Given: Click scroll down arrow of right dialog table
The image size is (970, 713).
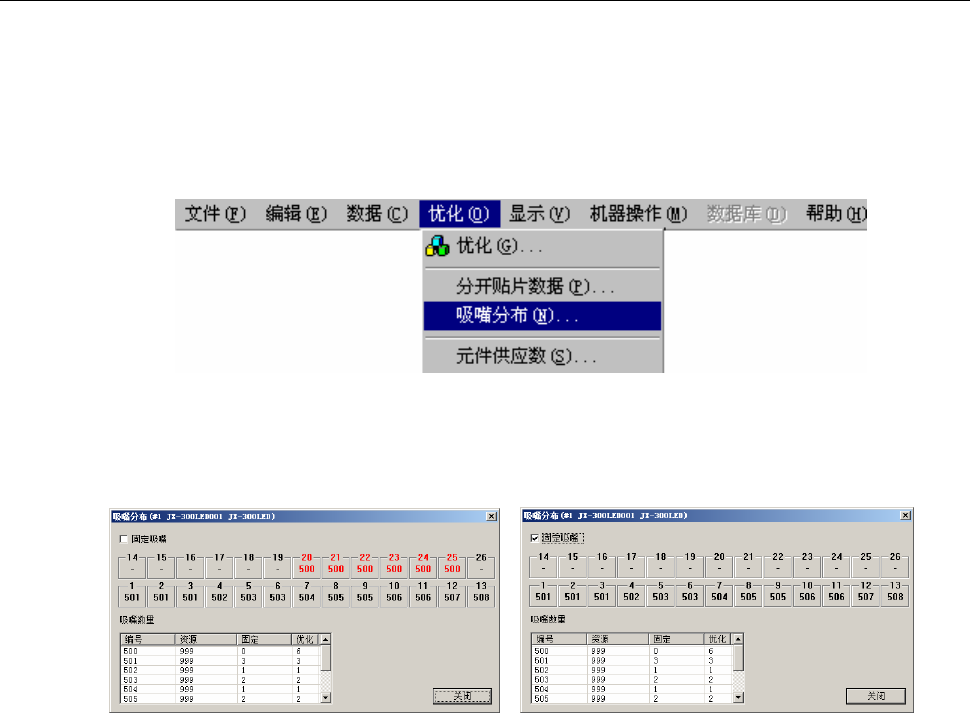Looking at the screenshot, I should pyautogui.click(x=738, y=697).
